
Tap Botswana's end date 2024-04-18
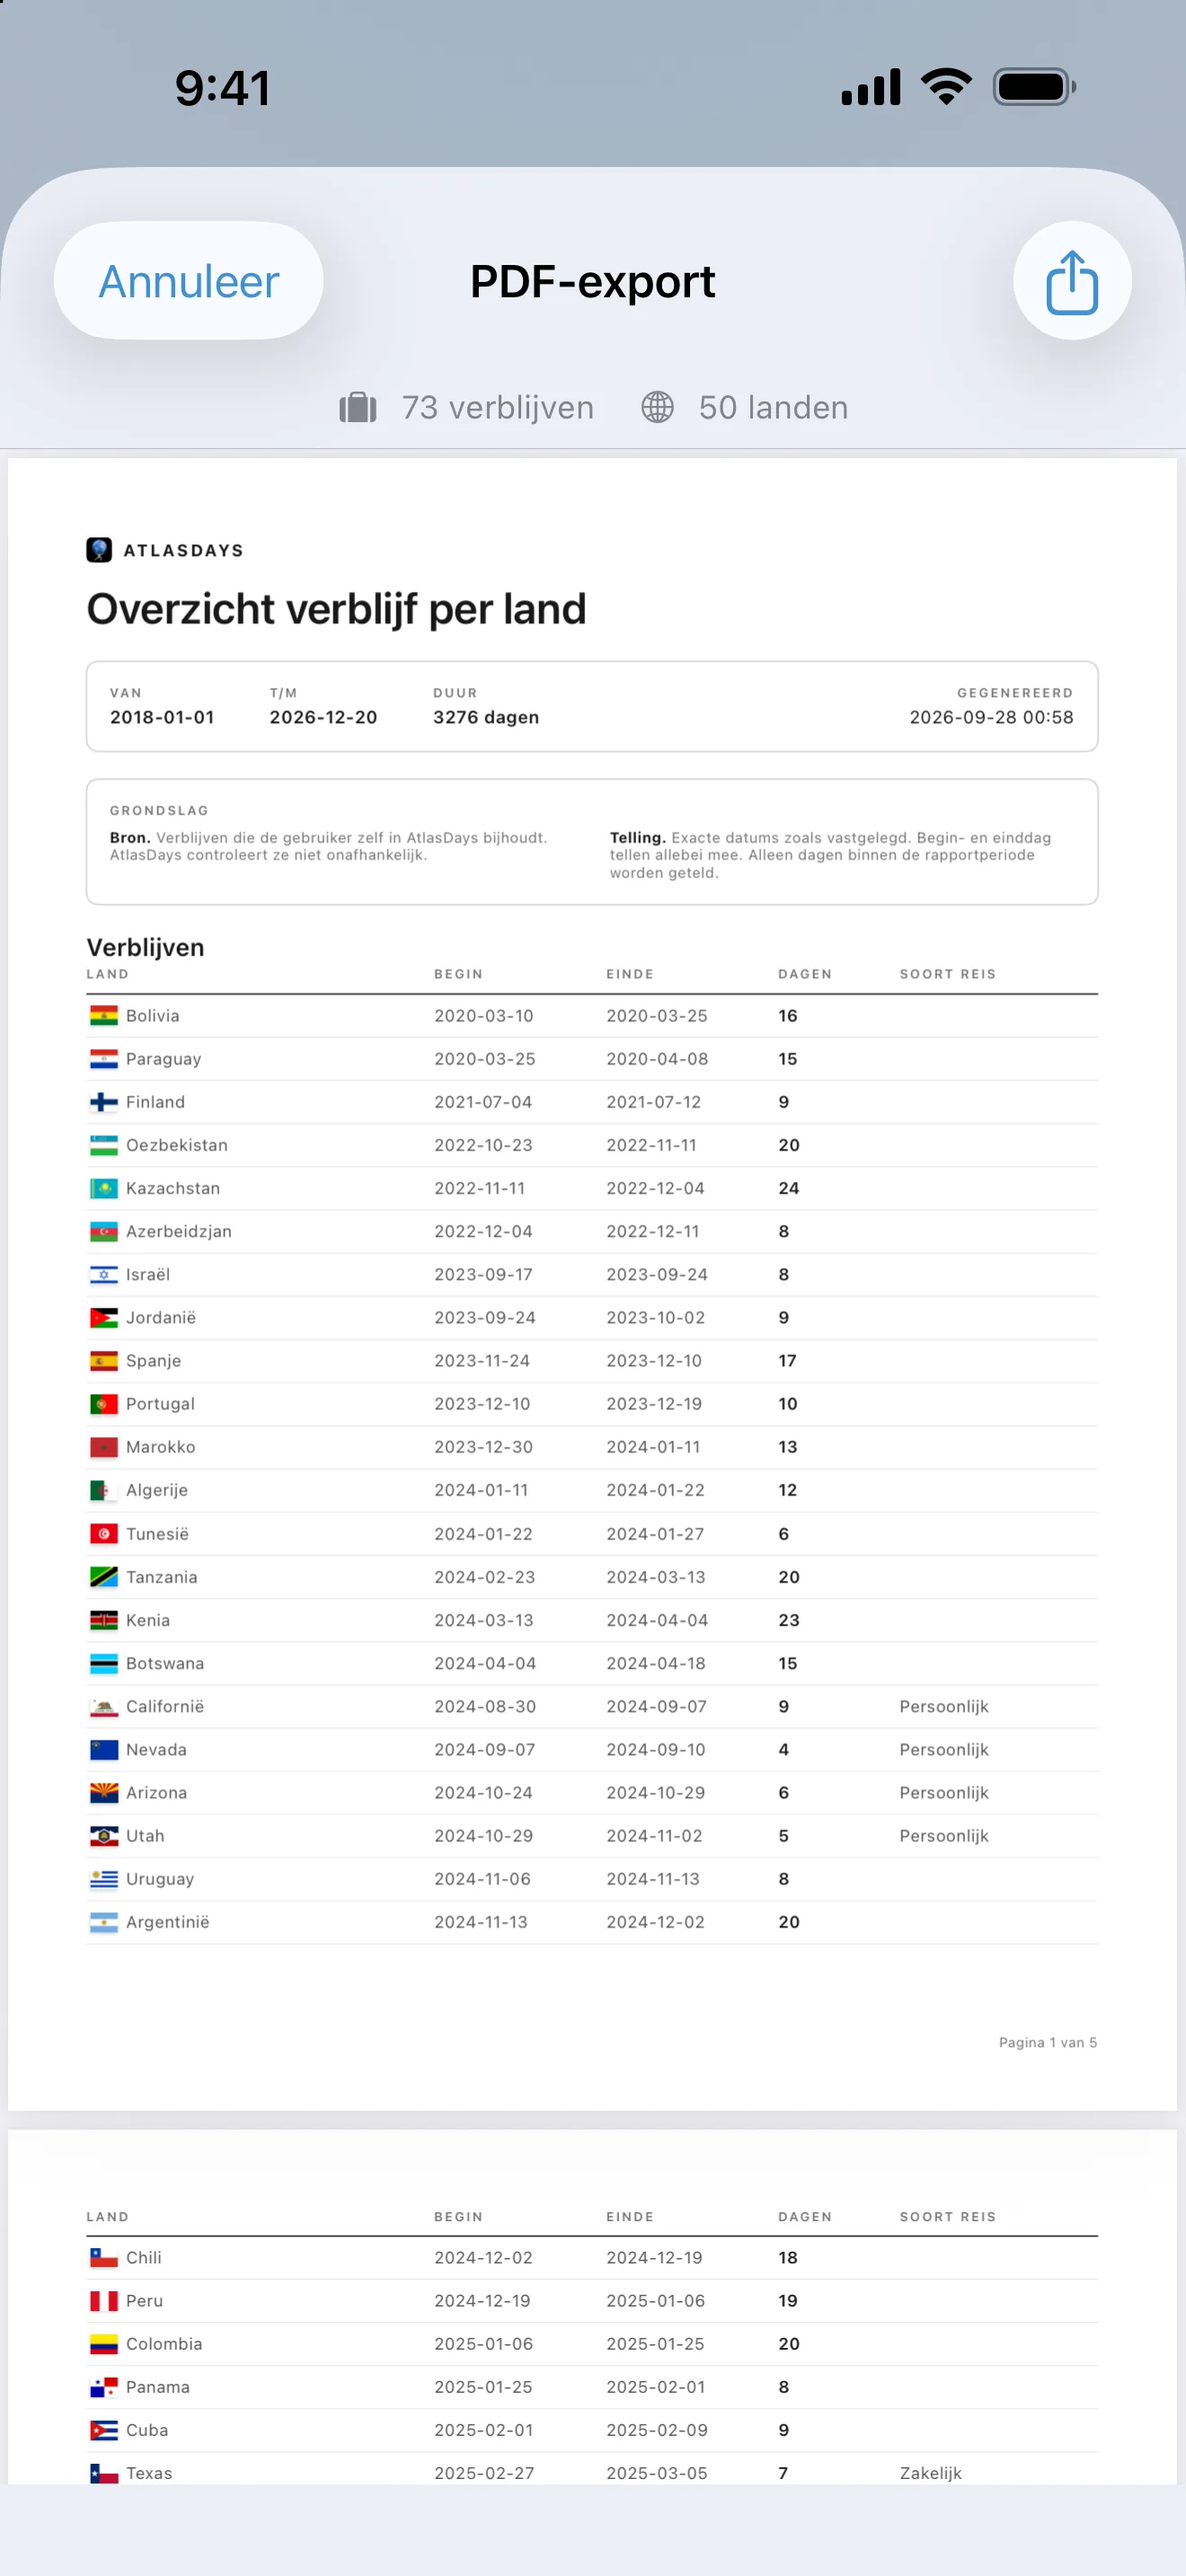[x=656, y=1663]
